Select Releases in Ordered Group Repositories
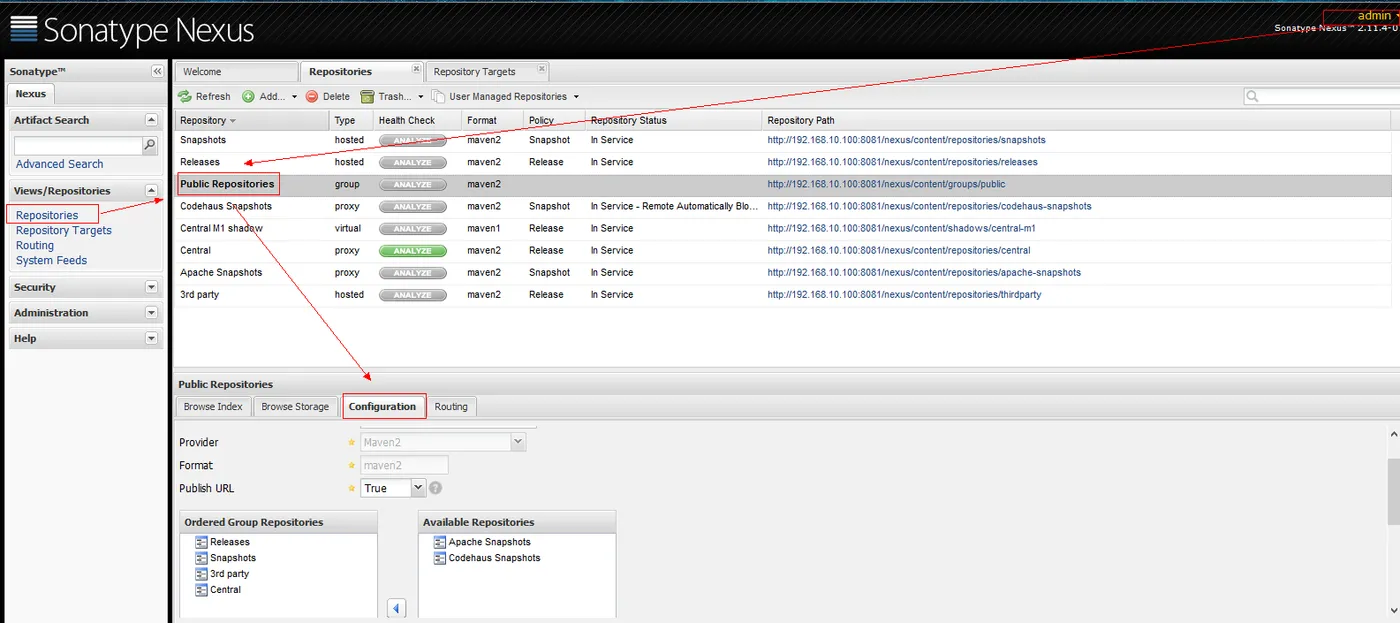Viewport: 1400px width, 623px height. (x=230, y=542)
